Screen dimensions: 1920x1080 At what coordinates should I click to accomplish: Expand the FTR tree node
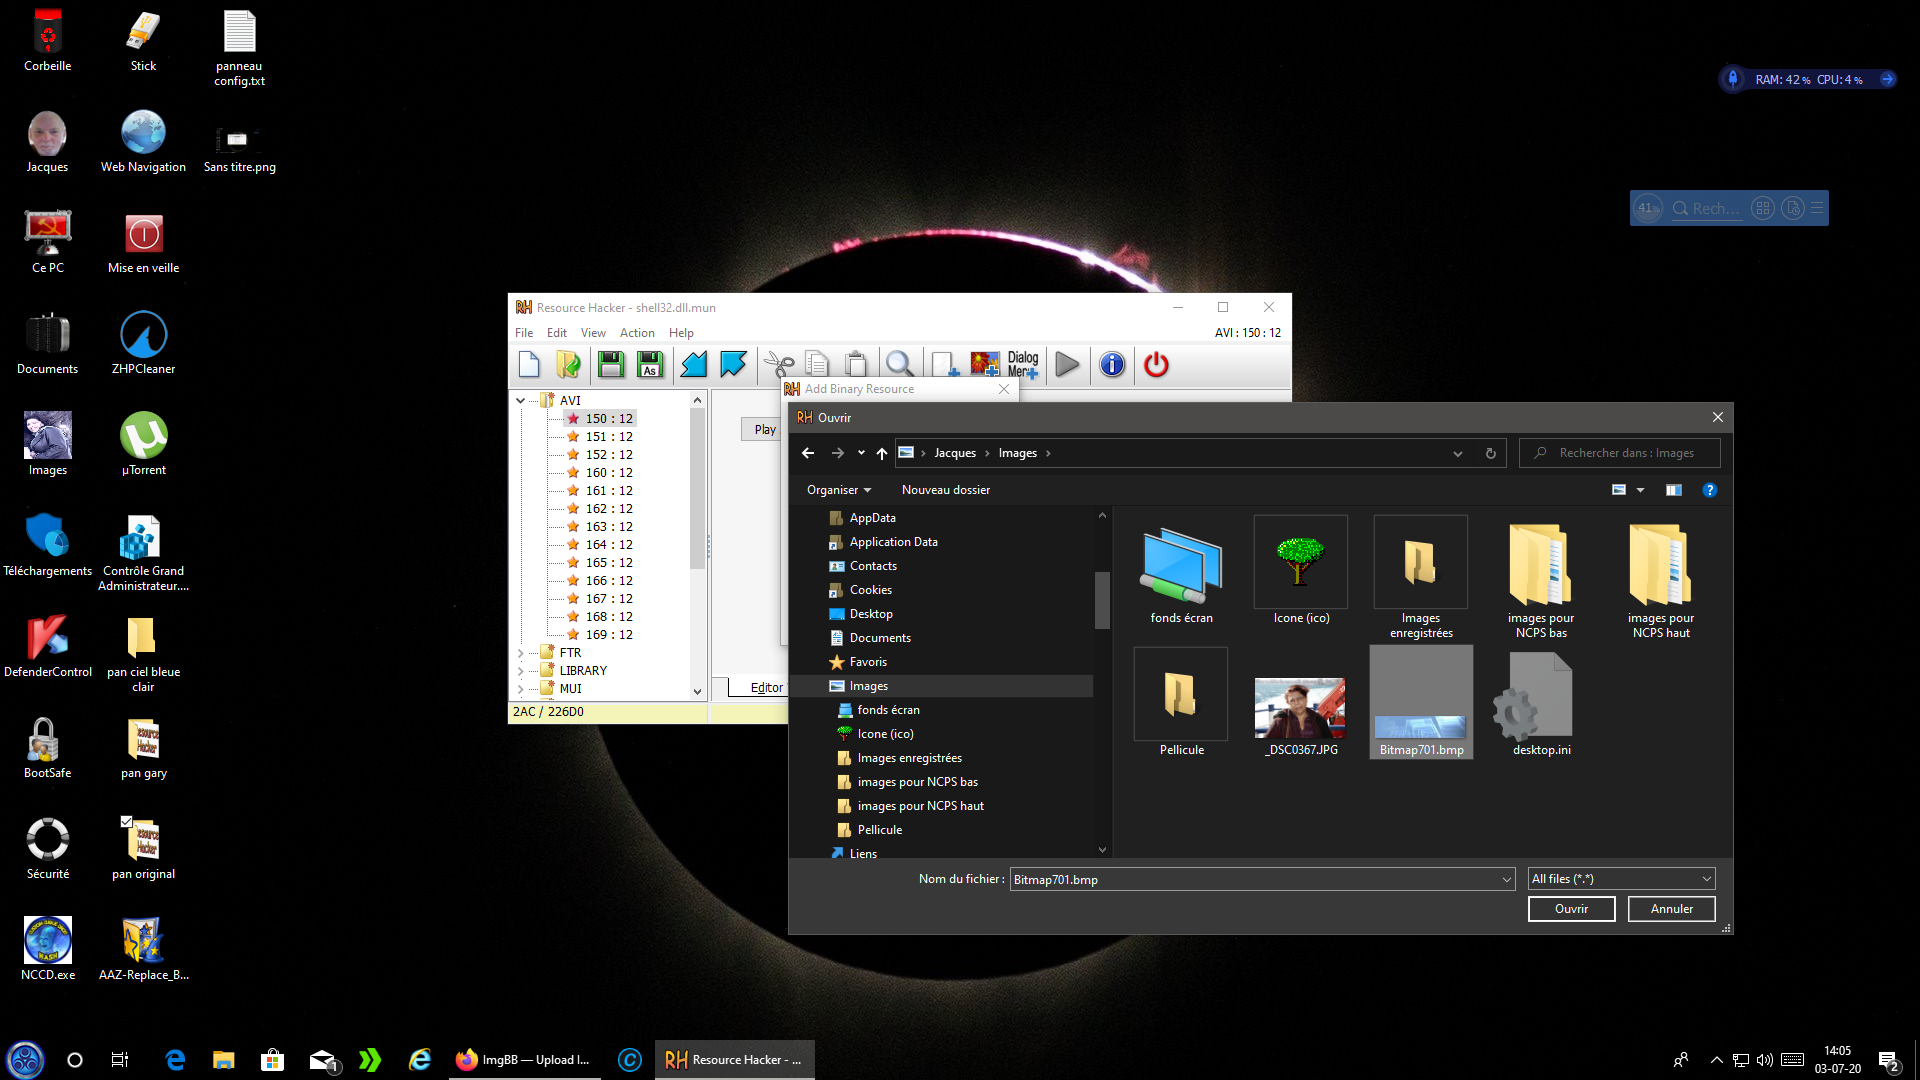tap(520, 653)
